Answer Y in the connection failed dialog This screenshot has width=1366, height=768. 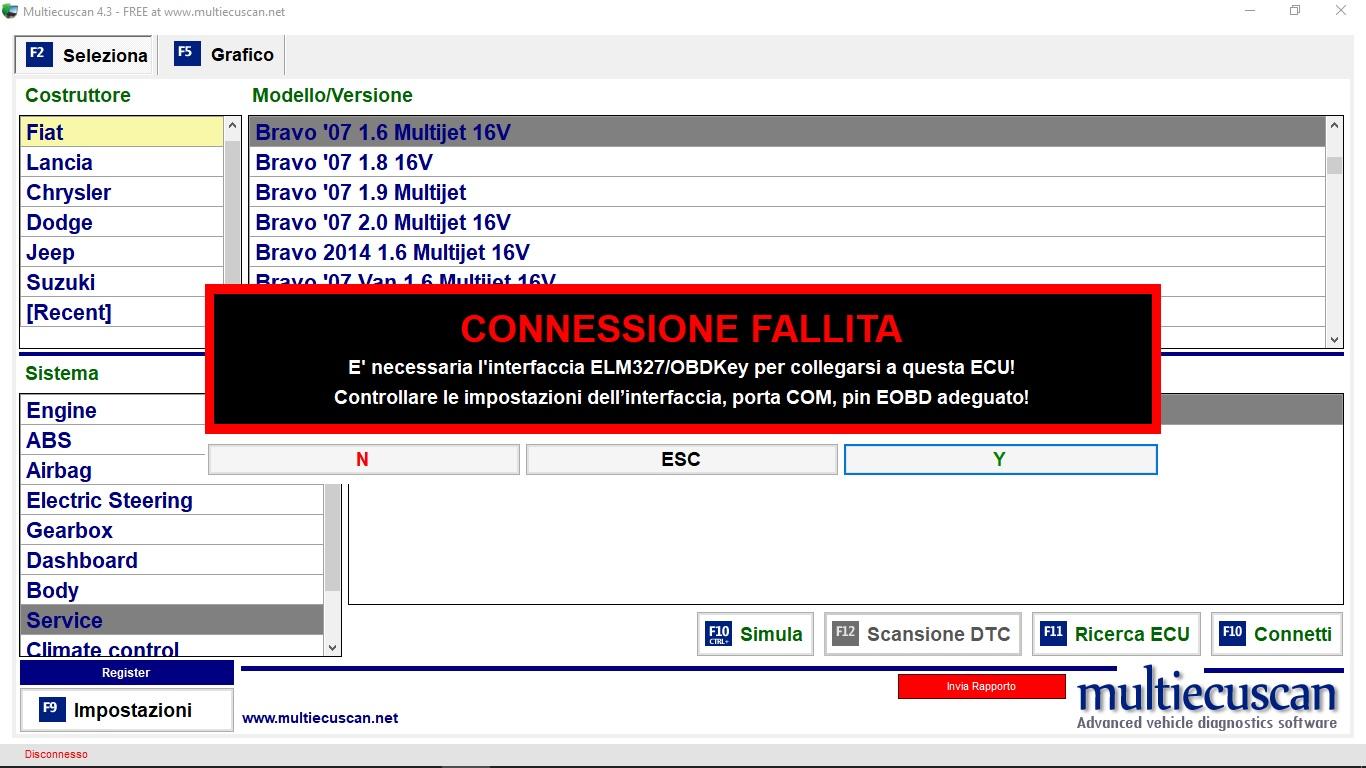point(1000,459)
